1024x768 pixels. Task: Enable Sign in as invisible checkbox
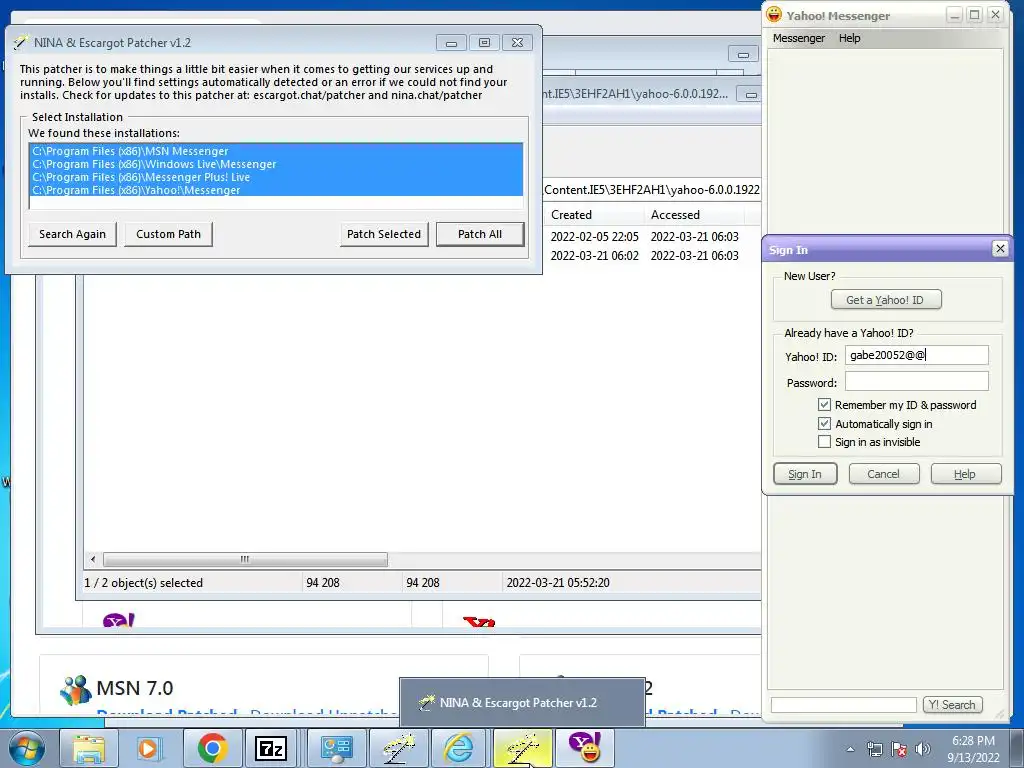click(x=824, y=442)
